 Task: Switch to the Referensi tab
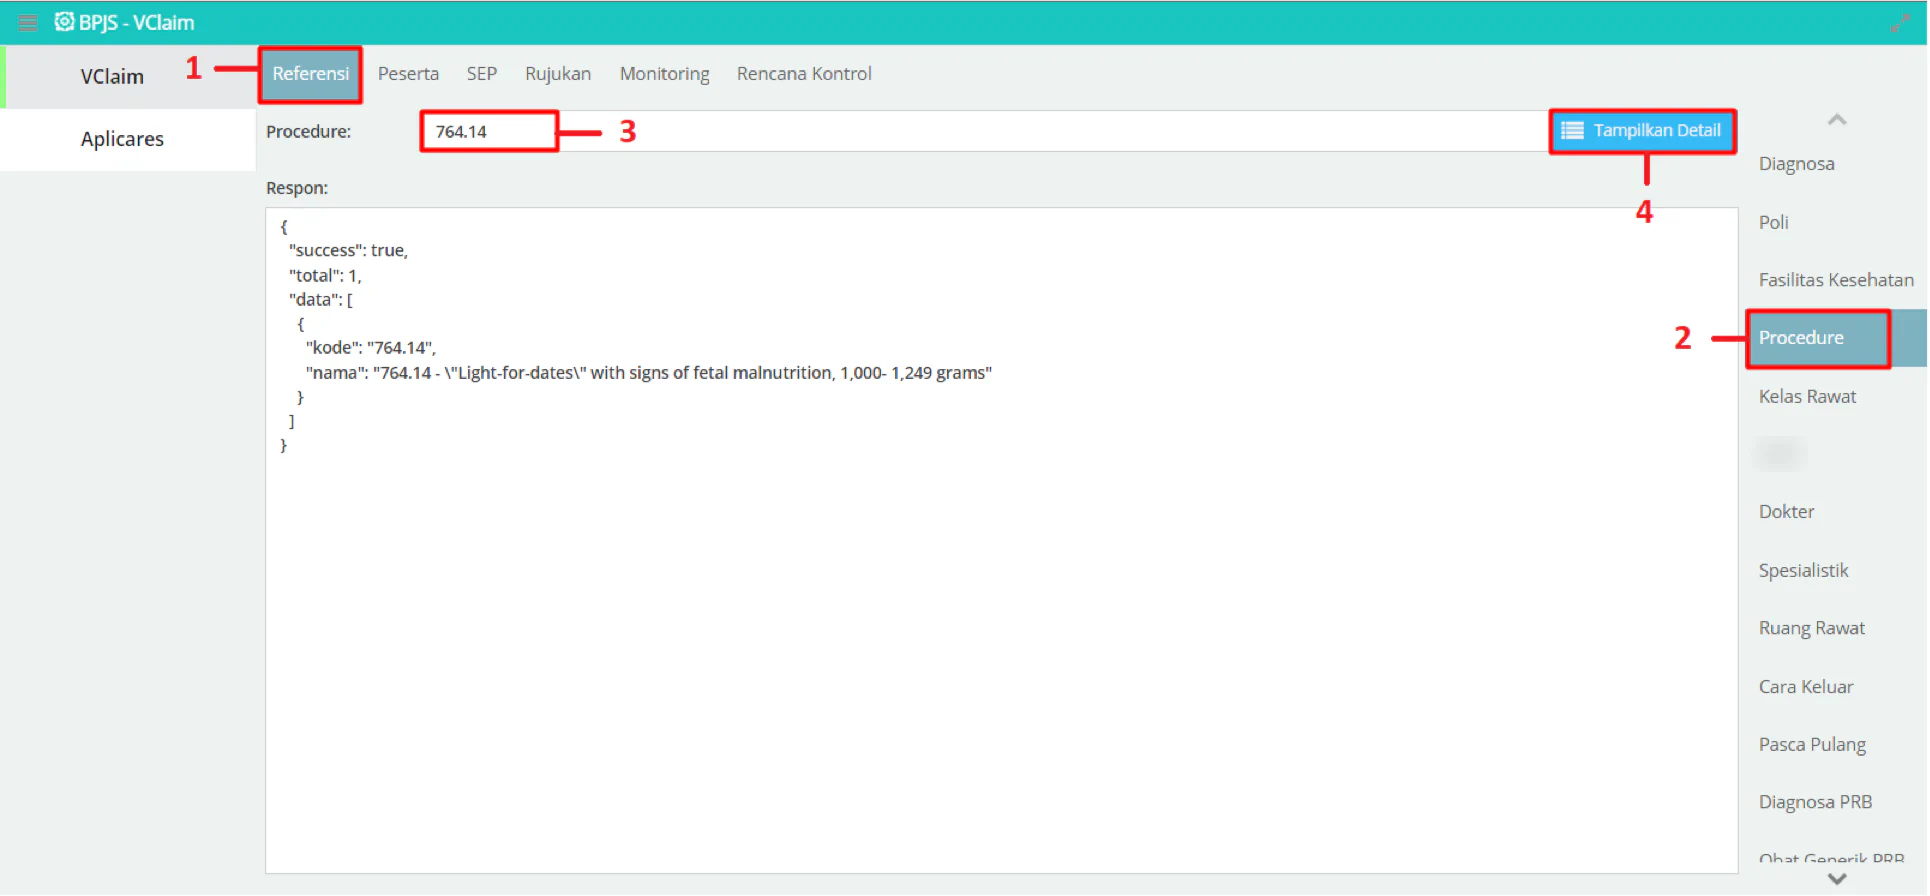coord(310,74)
